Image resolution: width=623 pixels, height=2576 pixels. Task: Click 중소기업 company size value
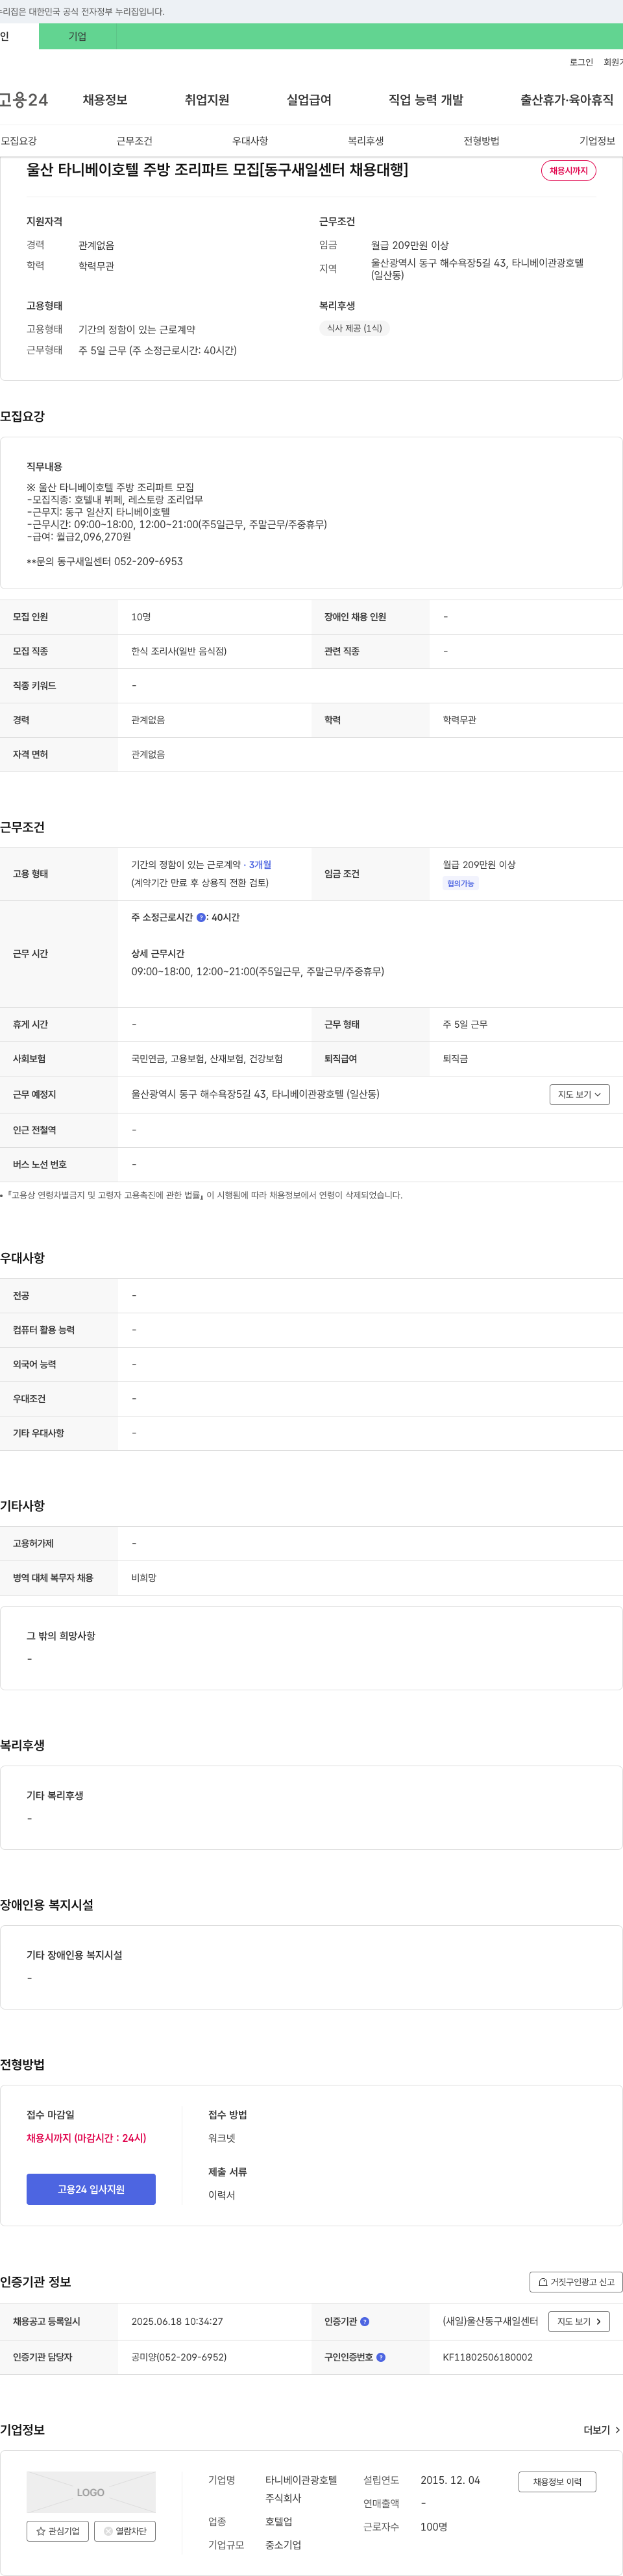[x=283, y=2545]
